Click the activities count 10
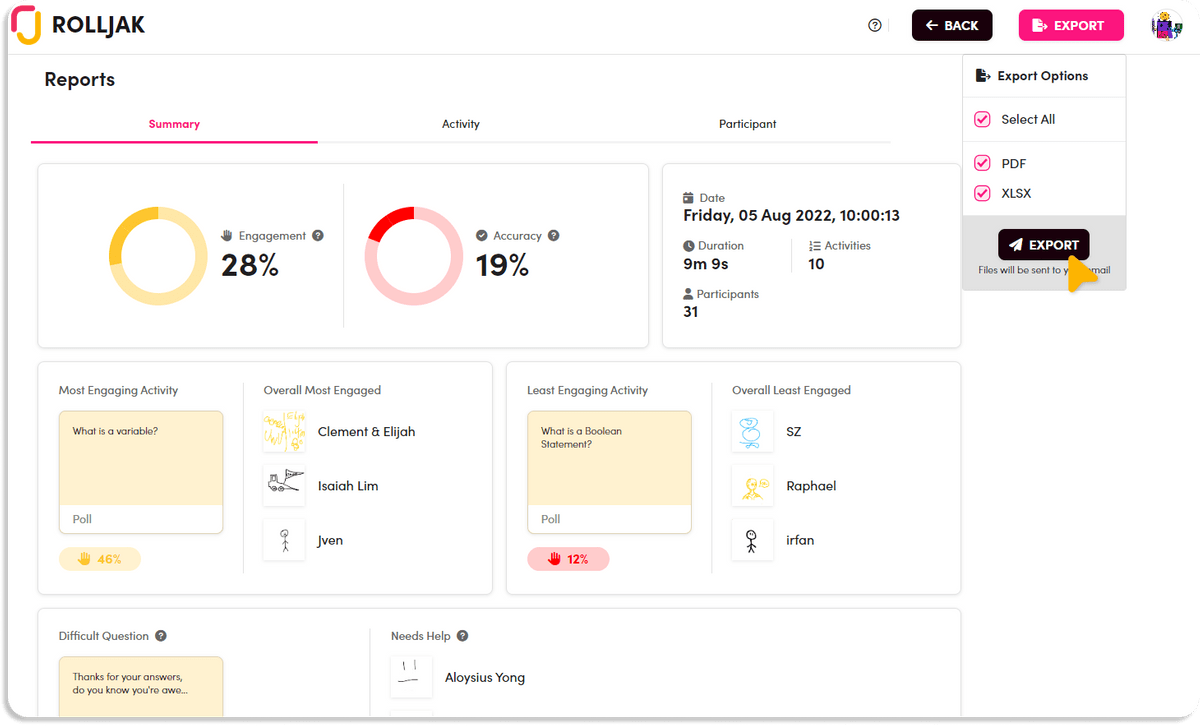 point(816,264)
